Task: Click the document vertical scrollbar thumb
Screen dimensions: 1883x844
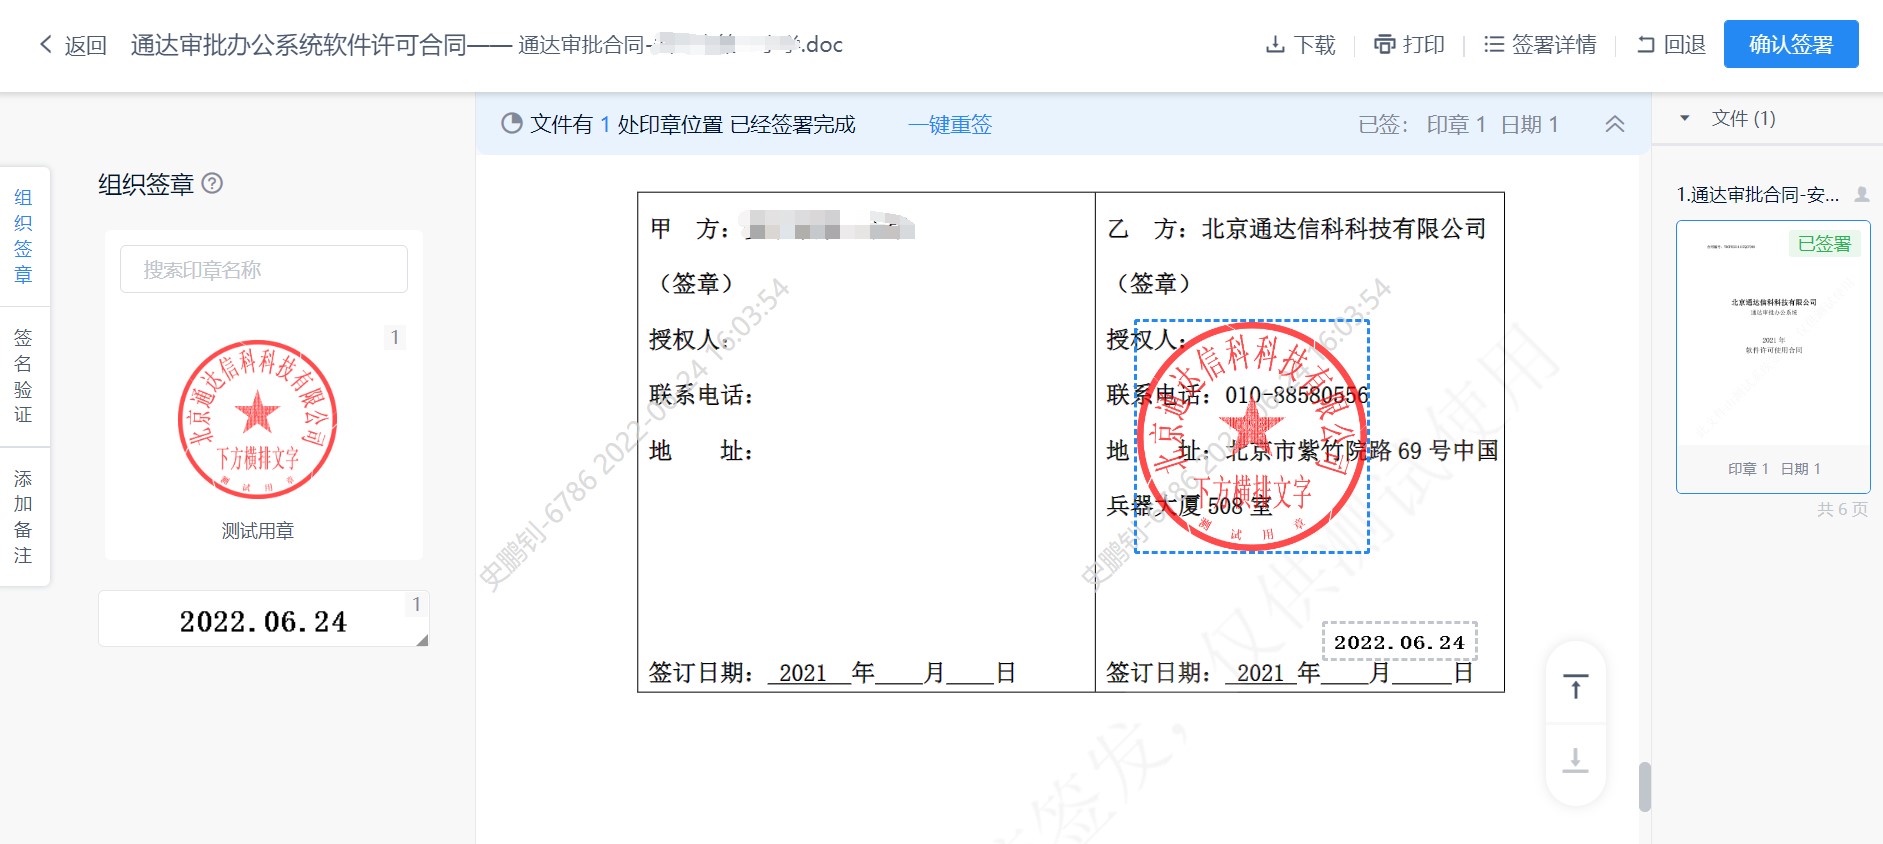Action: [x=1645, y=787]
